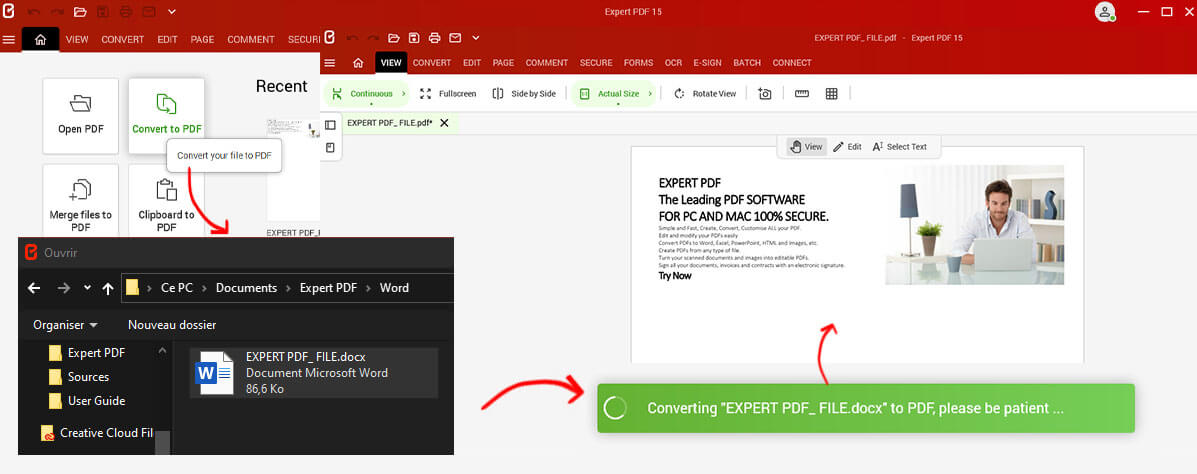This screenshot has height=474, width=1197.
Task: Select the EXPERT PDF_ FILE.docx file
Action: (x=314, y=372)
